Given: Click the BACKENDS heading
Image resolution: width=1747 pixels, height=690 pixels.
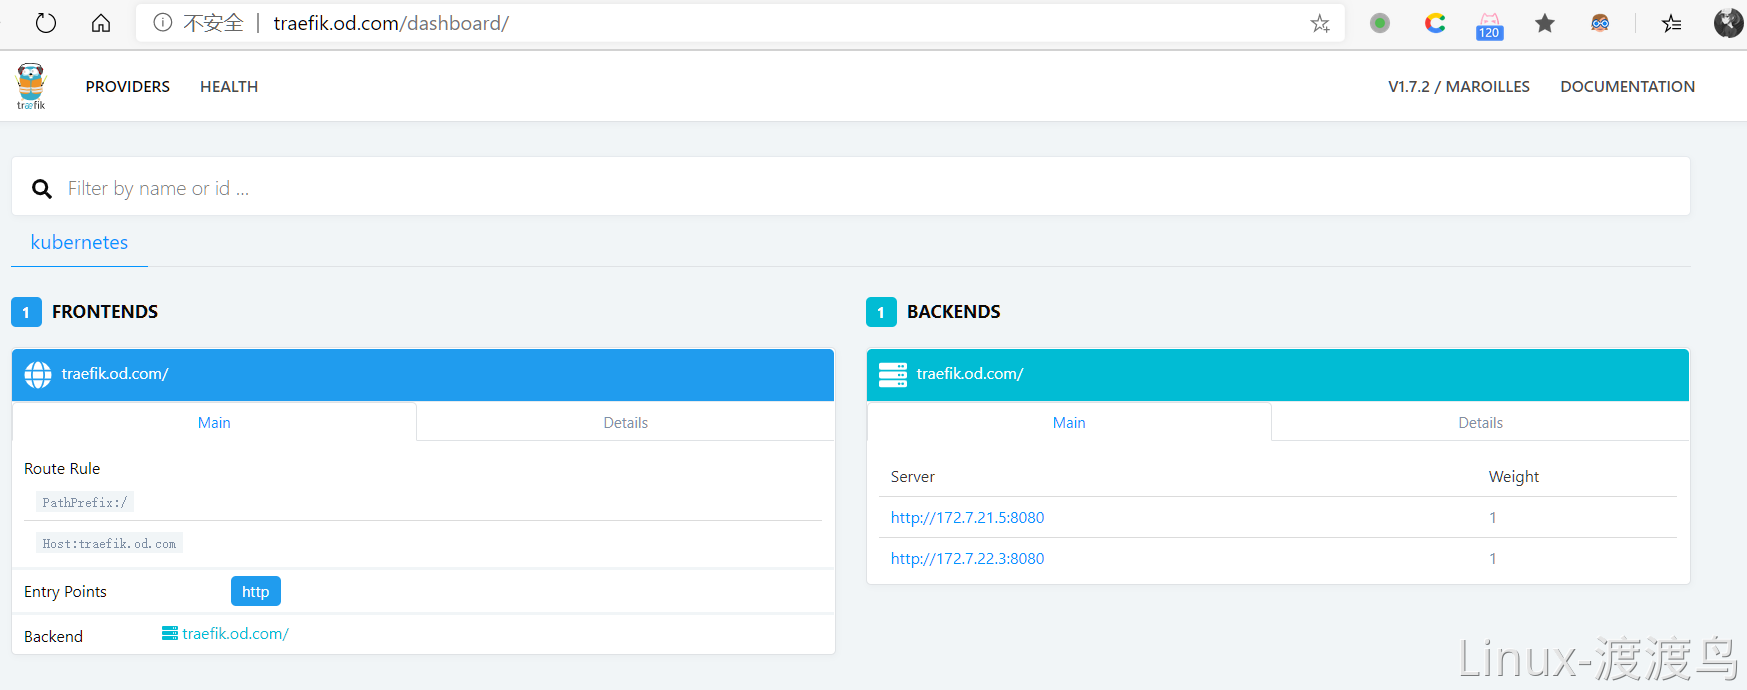Looking at the screenshot, I should pyautogui.click(x=953, y=311).
